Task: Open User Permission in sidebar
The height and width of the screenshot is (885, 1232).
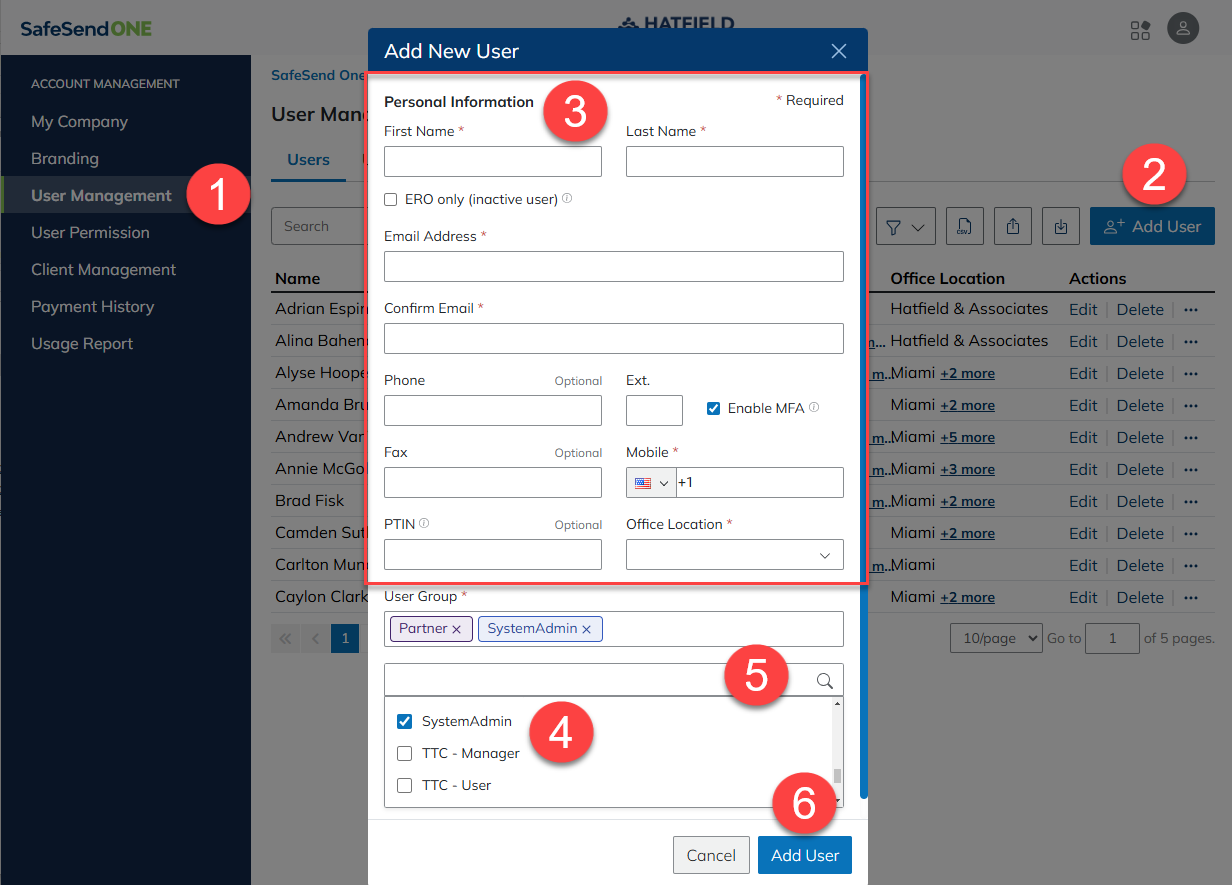Action: pyautogui.click(x=90, y=233)
